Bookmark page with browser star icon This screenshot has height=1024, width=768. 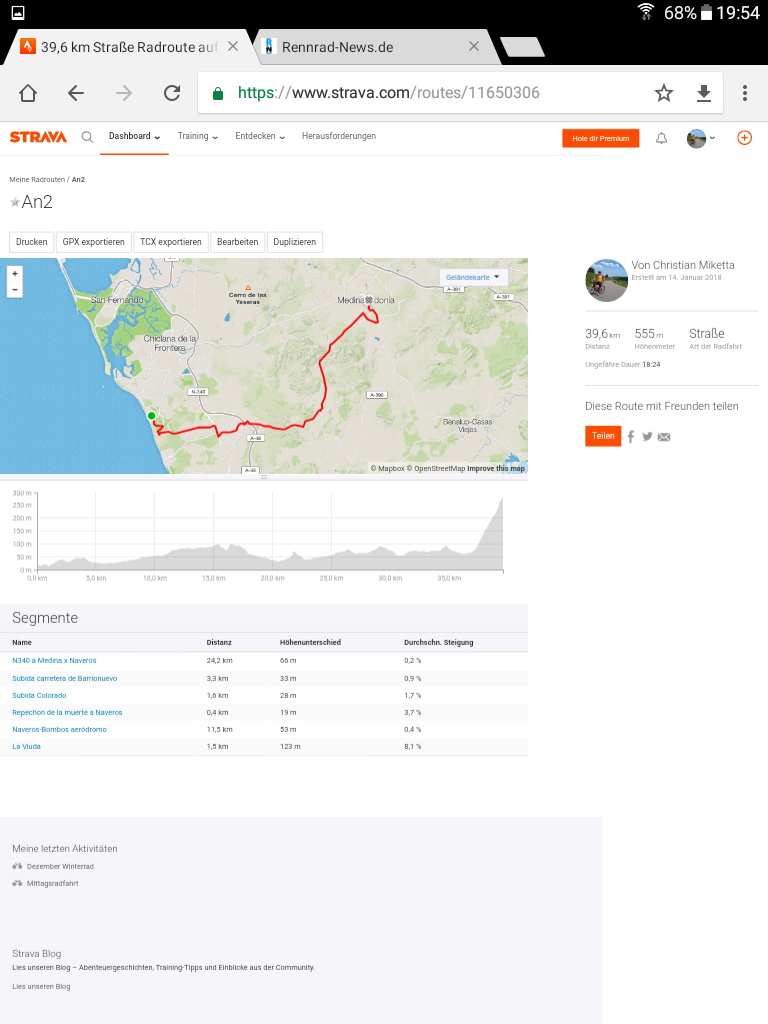tap(664, 93)
